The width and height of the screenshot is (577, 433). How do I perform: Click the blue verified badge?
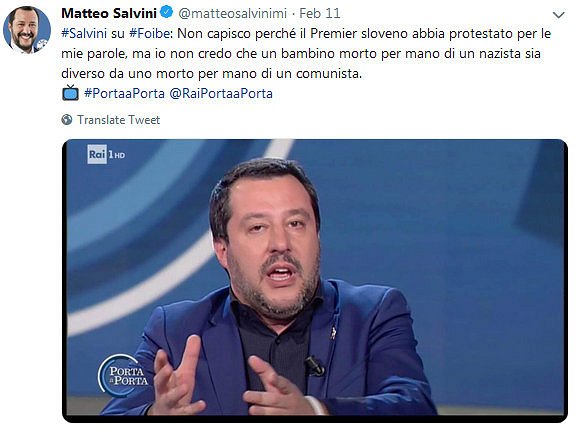(167, 13)
